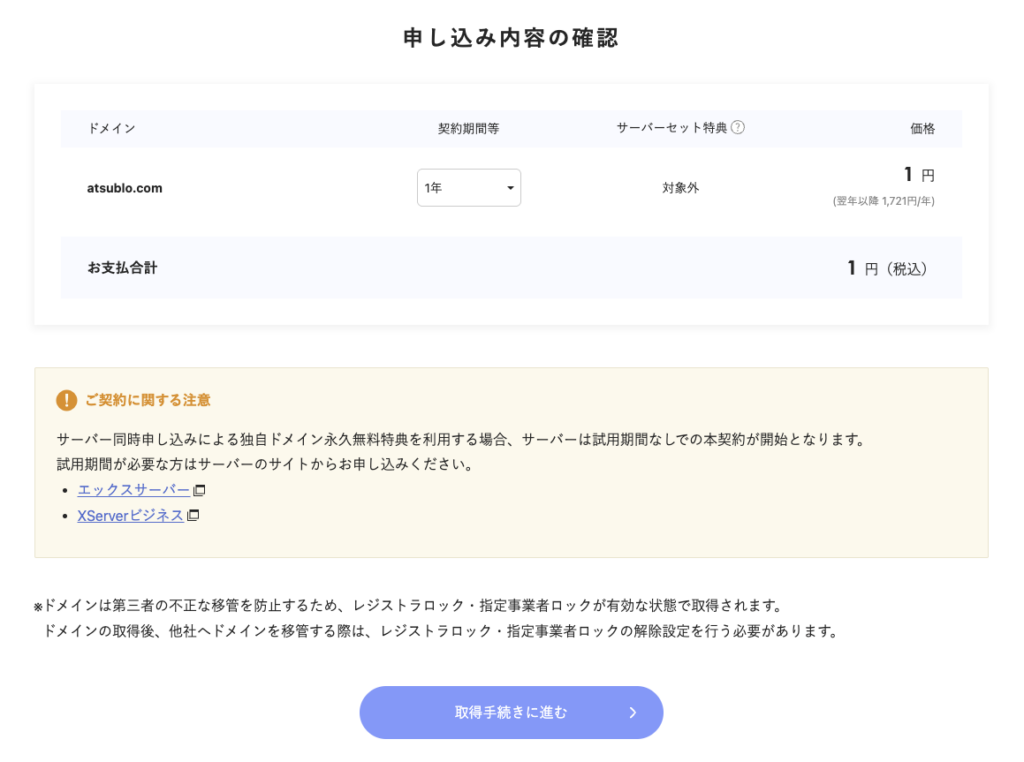
Task: Click the ご契約に関する注意 heading
Action: tap(147, 400)
